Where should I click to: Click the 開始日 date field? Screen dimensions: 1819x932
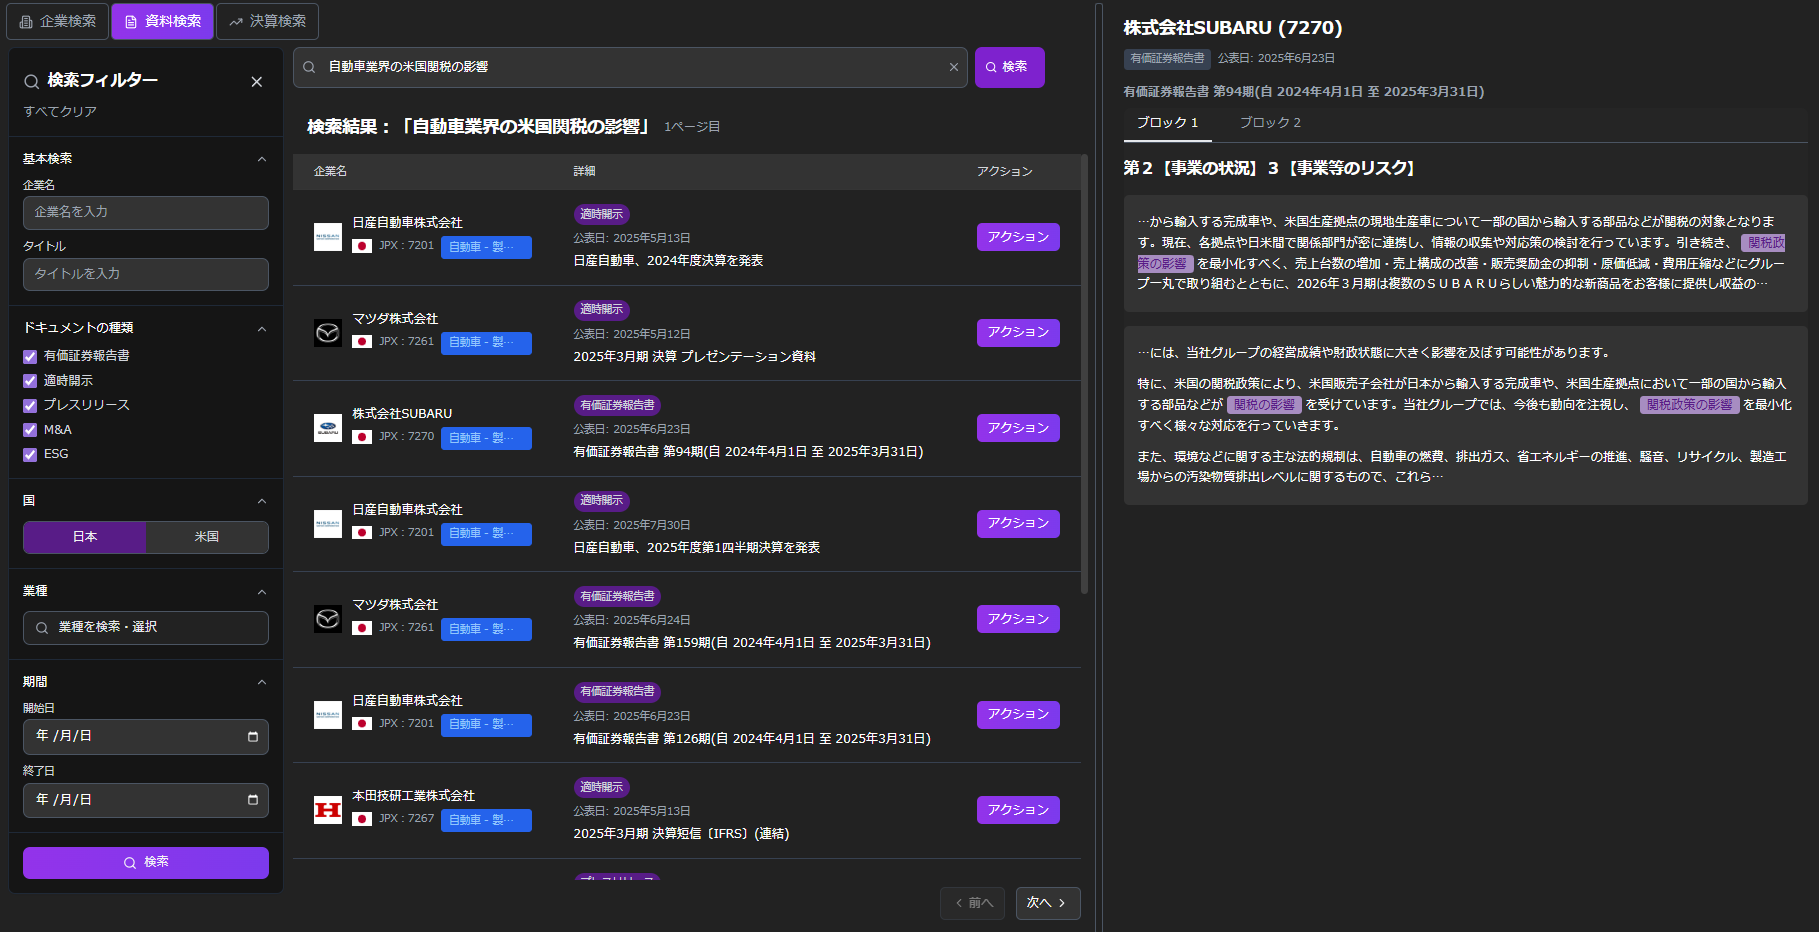tap(146, 737)
